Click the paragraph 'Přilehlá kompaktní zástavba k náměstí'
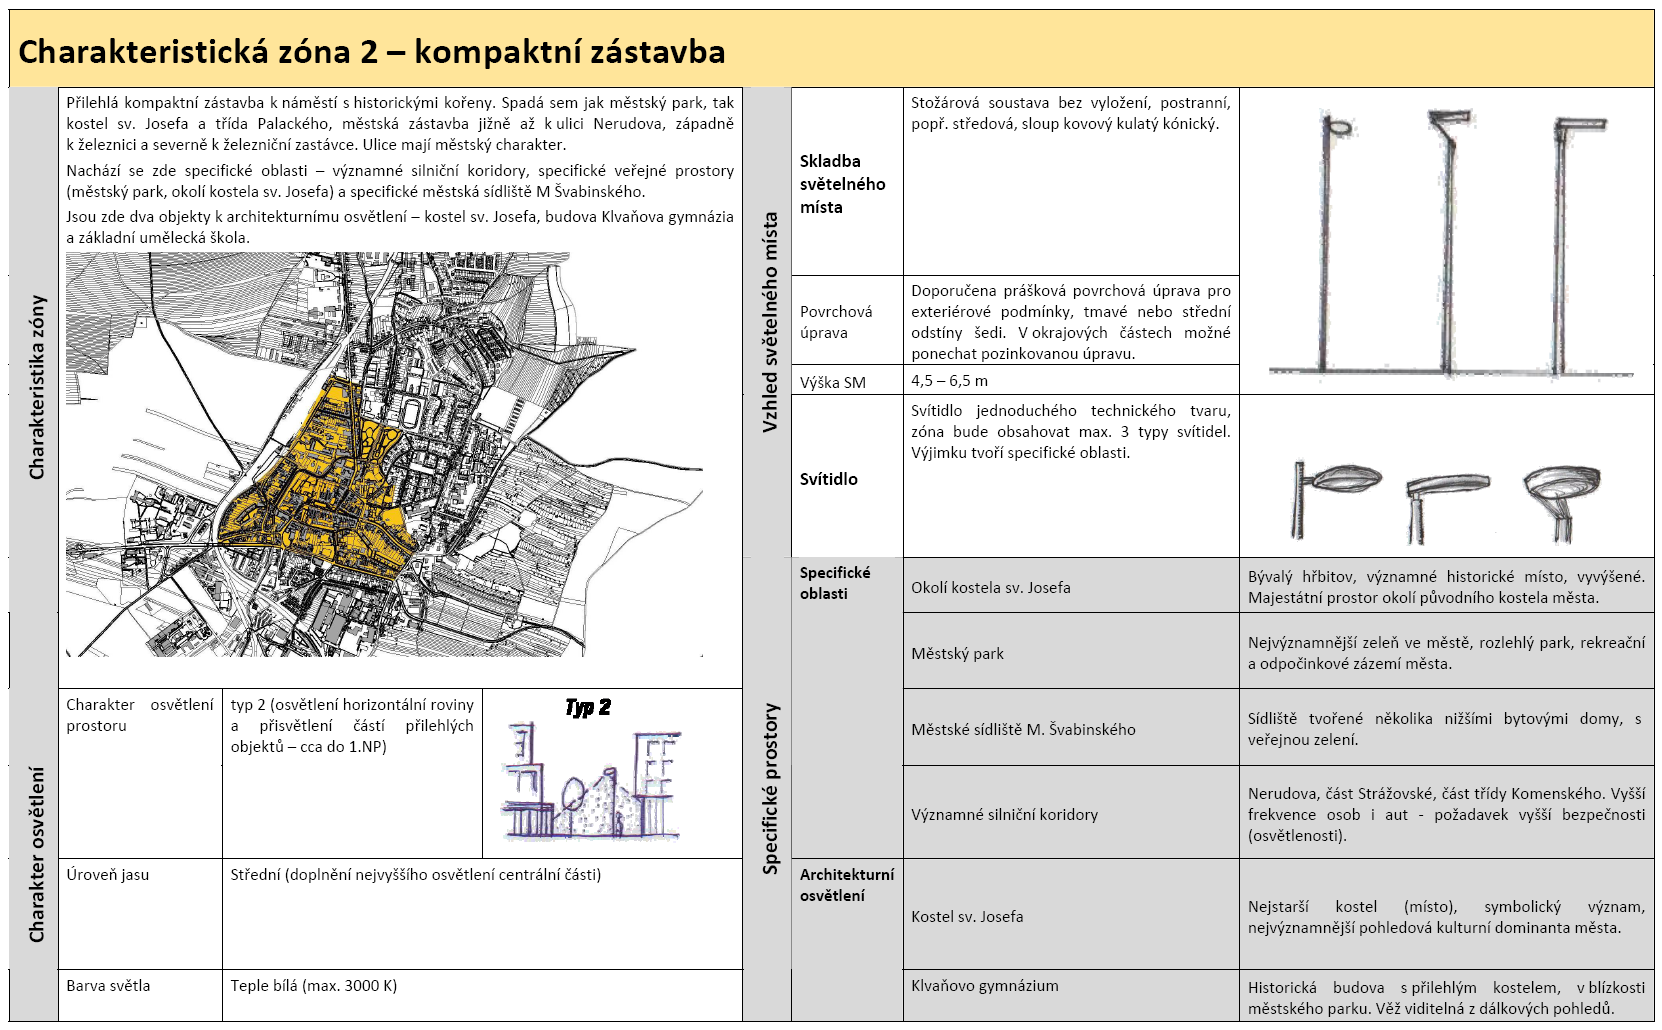This screenshot has height=1030, width=1662. [x=400, y=124]
